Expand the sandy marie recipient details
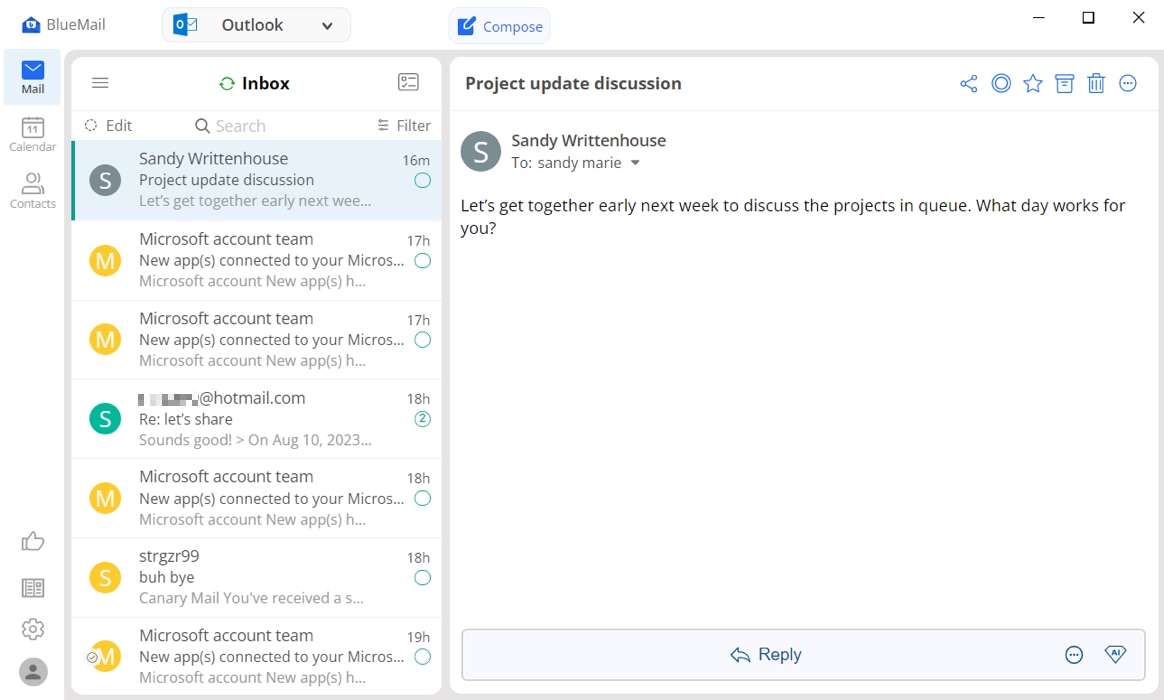Screen dimensions: 1164x700 634,162
